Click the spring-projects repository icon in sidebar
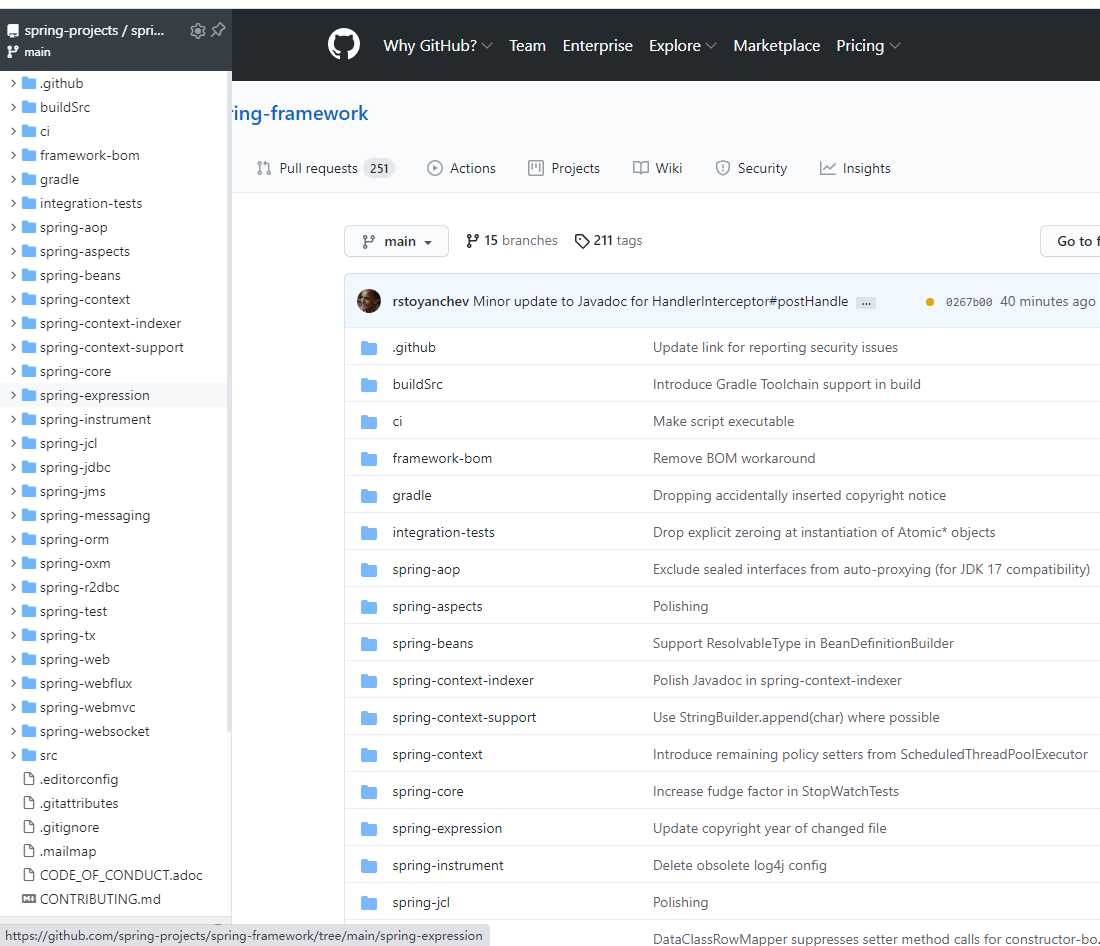Image resolution: width=1100 pixels, height=946 pixels. point(13,31)
